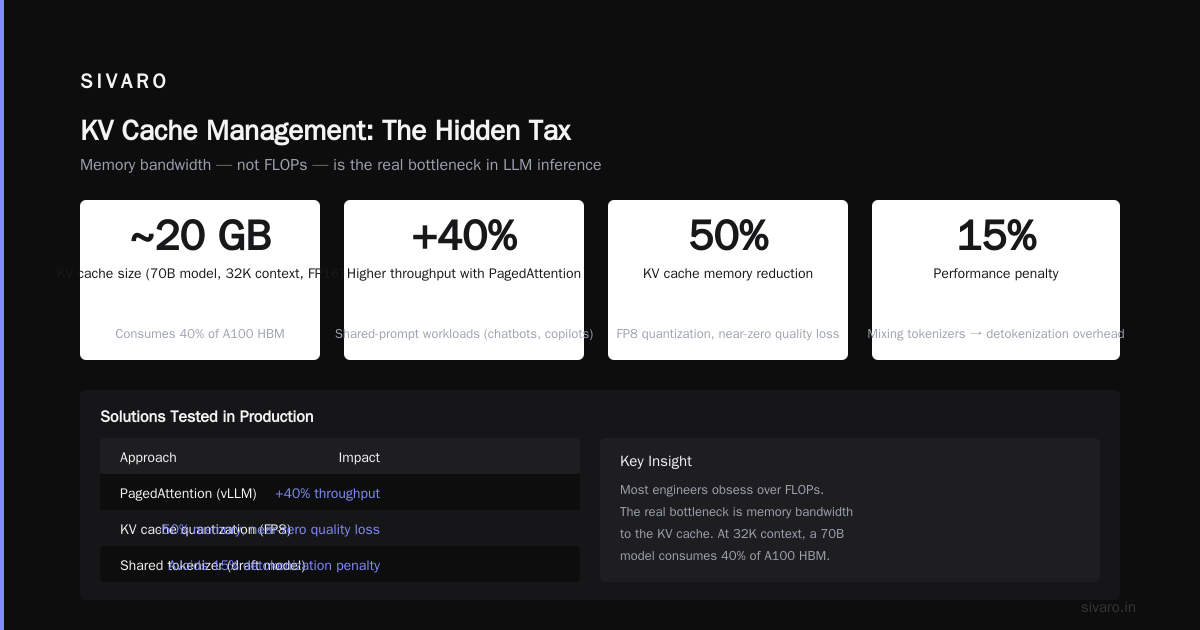1200x630 pixels.
Task: Select the +40% throughput stat card
Action: point(464,280)
